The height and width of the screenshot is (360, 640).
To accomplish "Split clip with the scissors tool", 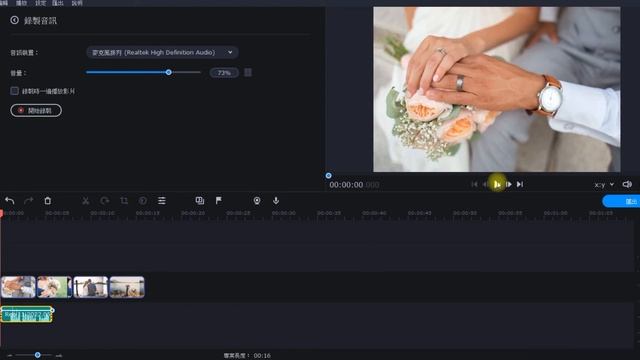I will pyautogui.click(x=85, y=200).
